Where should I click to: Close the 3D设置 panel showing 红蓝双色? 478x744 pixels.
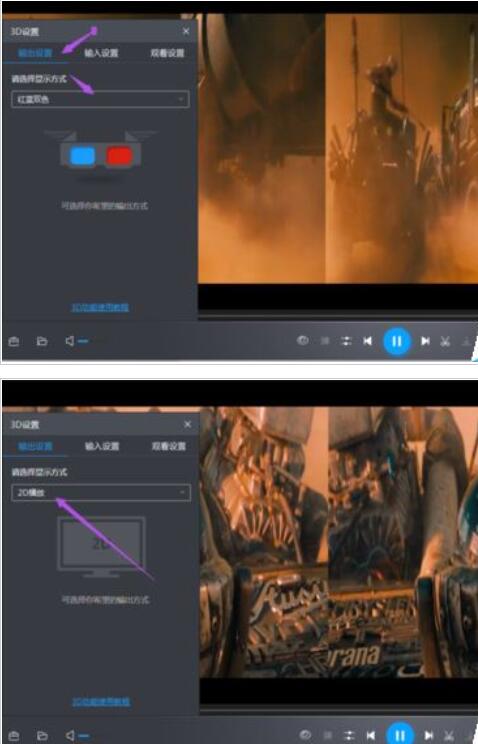point(186,31)
